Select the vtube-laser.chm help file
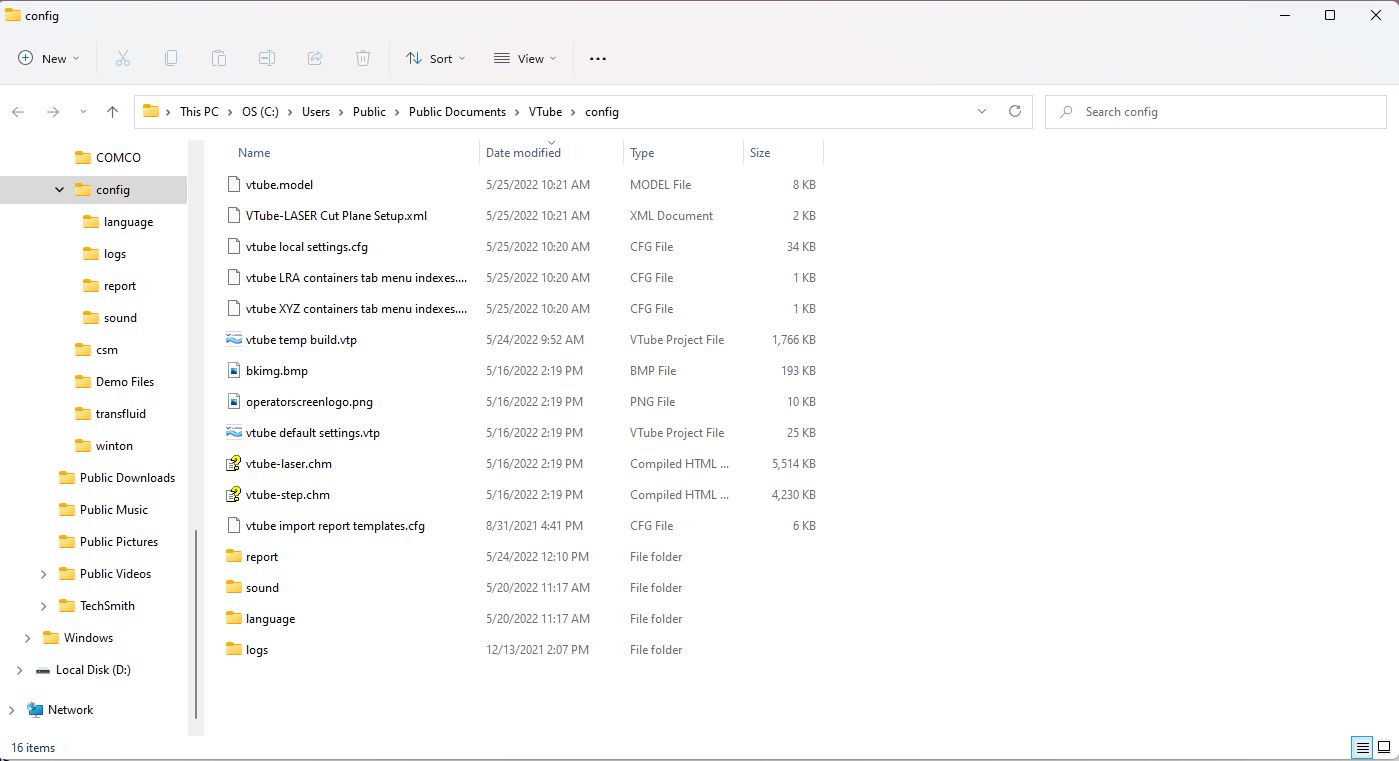 point(288,464)
